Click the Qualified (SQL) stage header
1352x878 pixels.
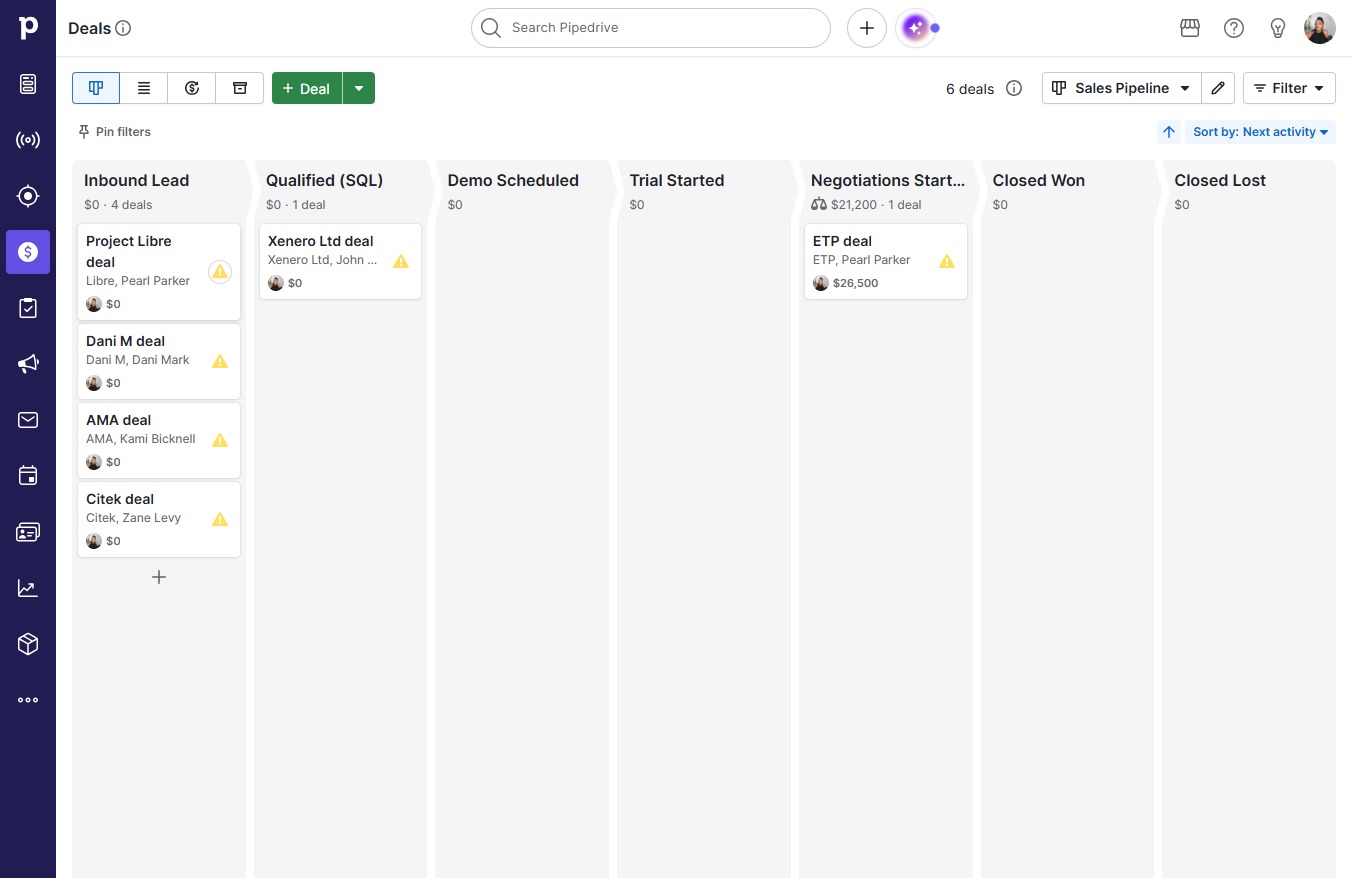coord(324,180)
